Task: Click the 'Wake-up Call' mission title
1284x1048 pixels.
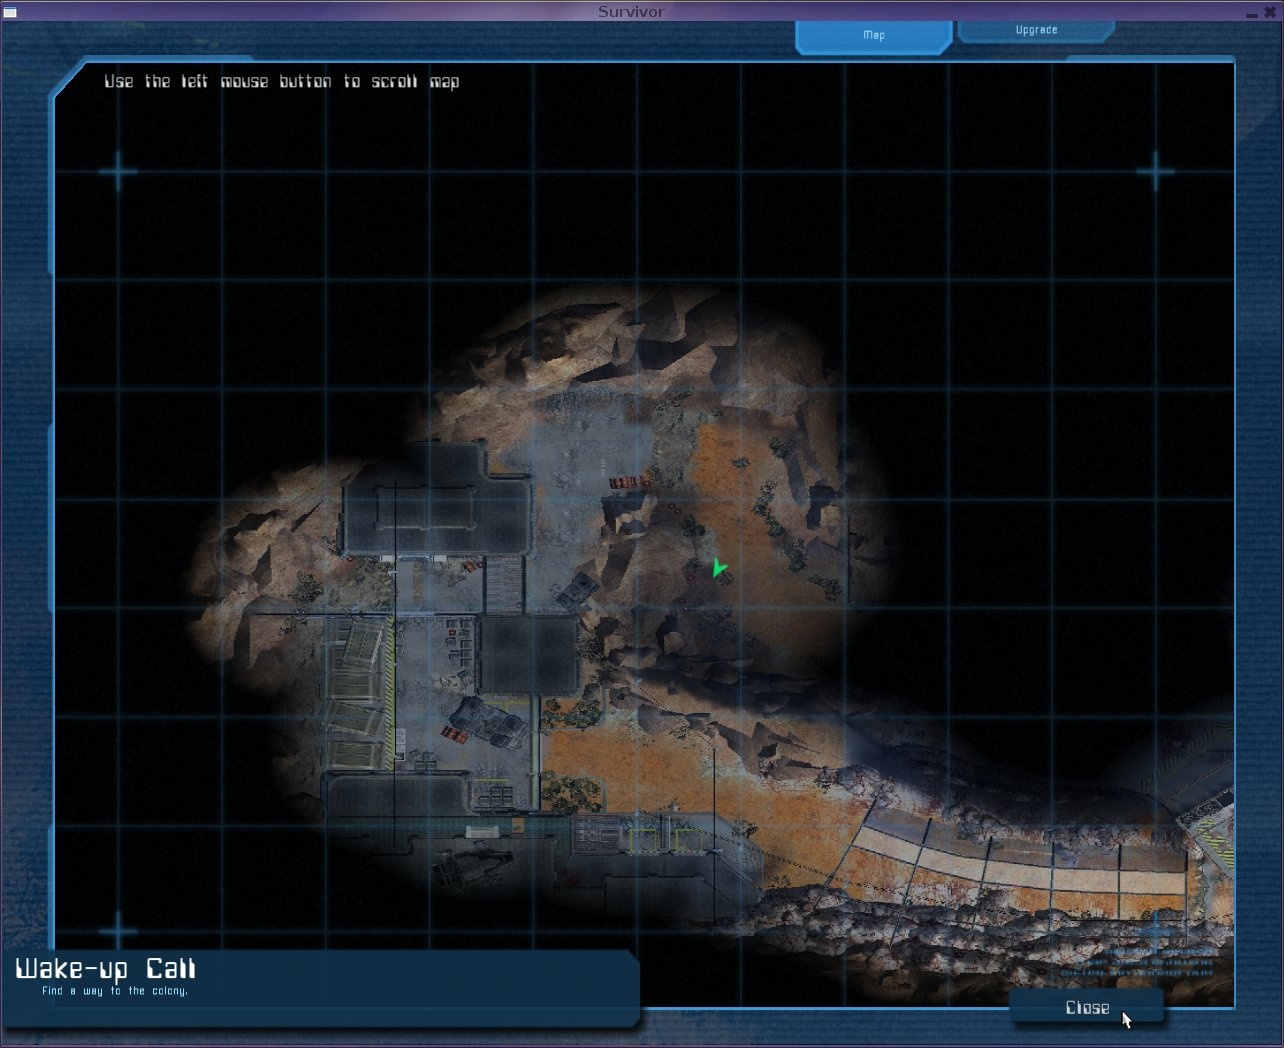Action: click(x=106, y=969)
